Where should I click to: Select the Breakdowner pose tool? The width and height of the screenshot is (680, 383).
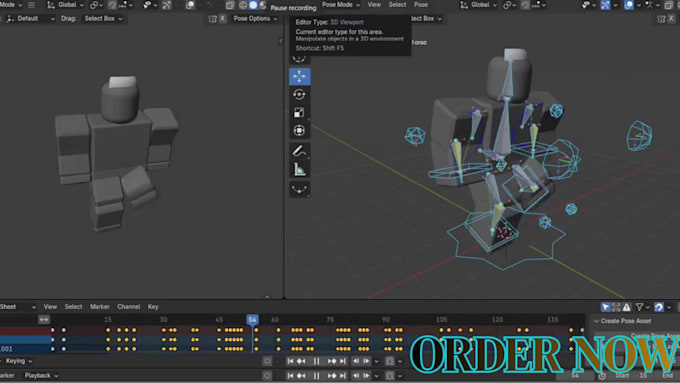(299, 190)
